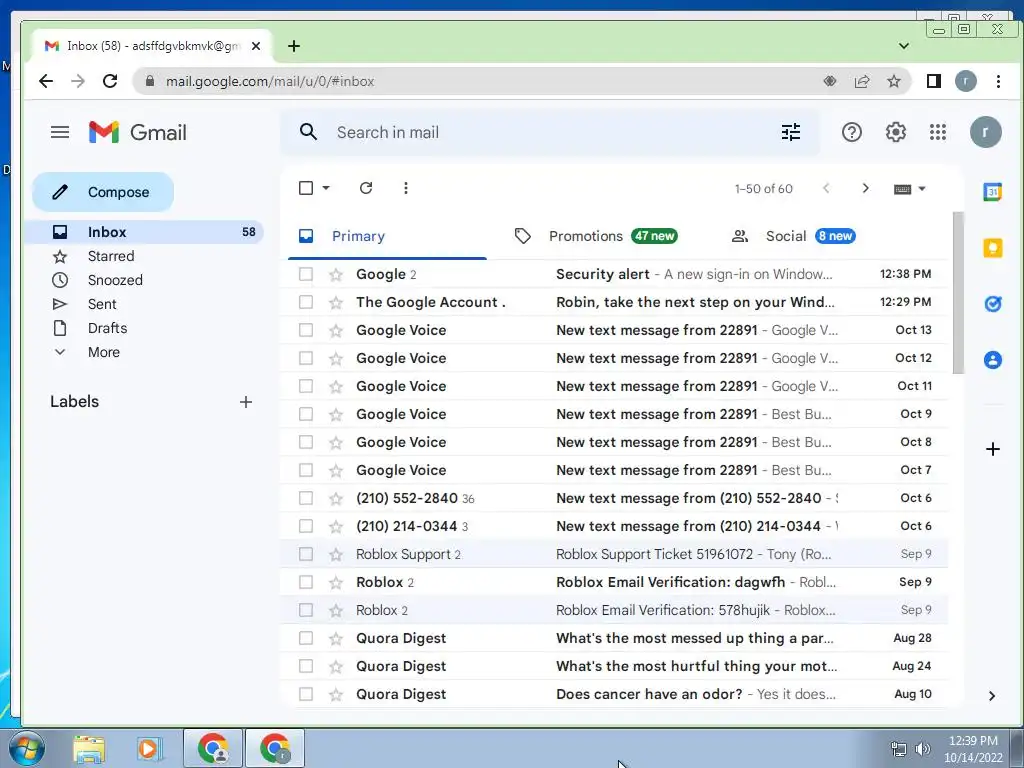Open Chrome side panel icon

coord(934,81)
